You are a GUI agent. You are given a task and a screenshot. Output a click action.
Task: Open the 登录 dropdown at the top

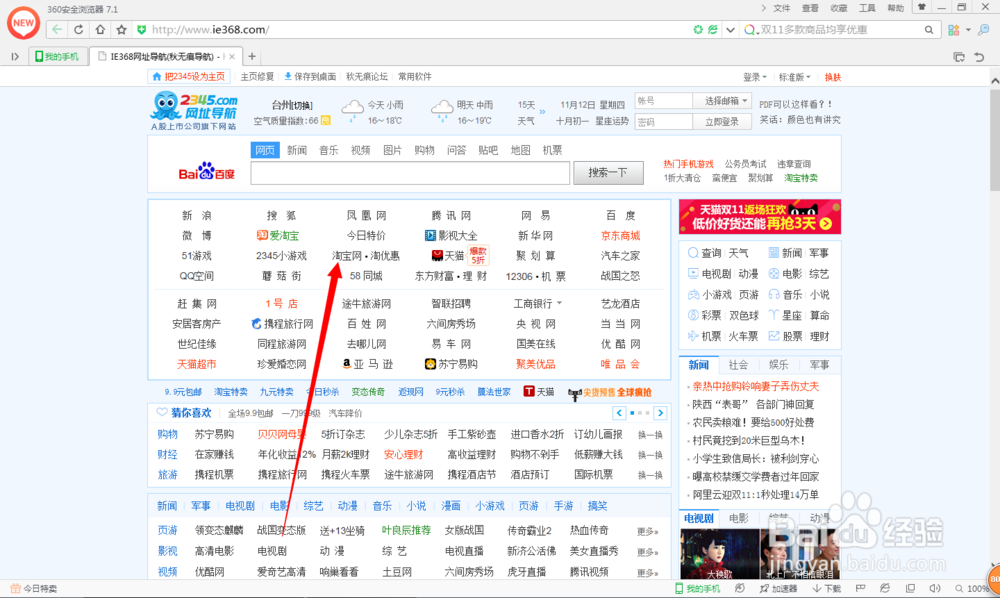click(754, 77)
